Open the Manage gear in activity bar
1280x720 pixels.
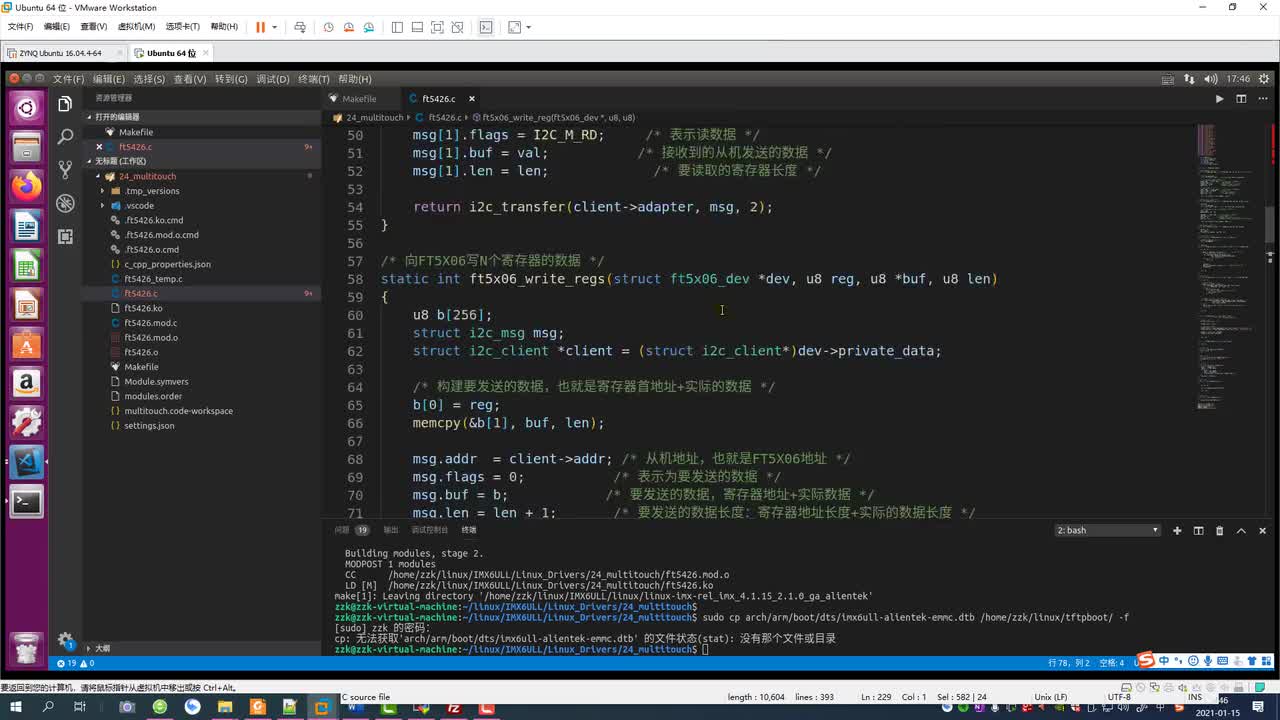pos(65,640)
